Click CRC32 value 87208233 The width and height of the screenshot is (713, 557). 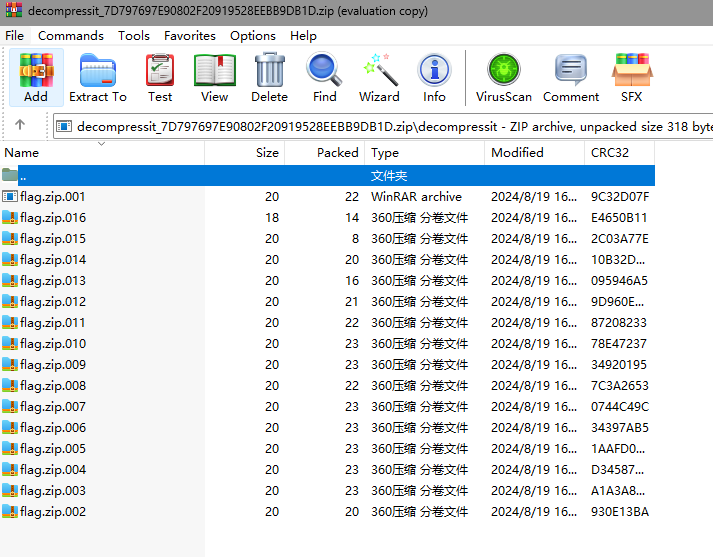coord(619,322)
